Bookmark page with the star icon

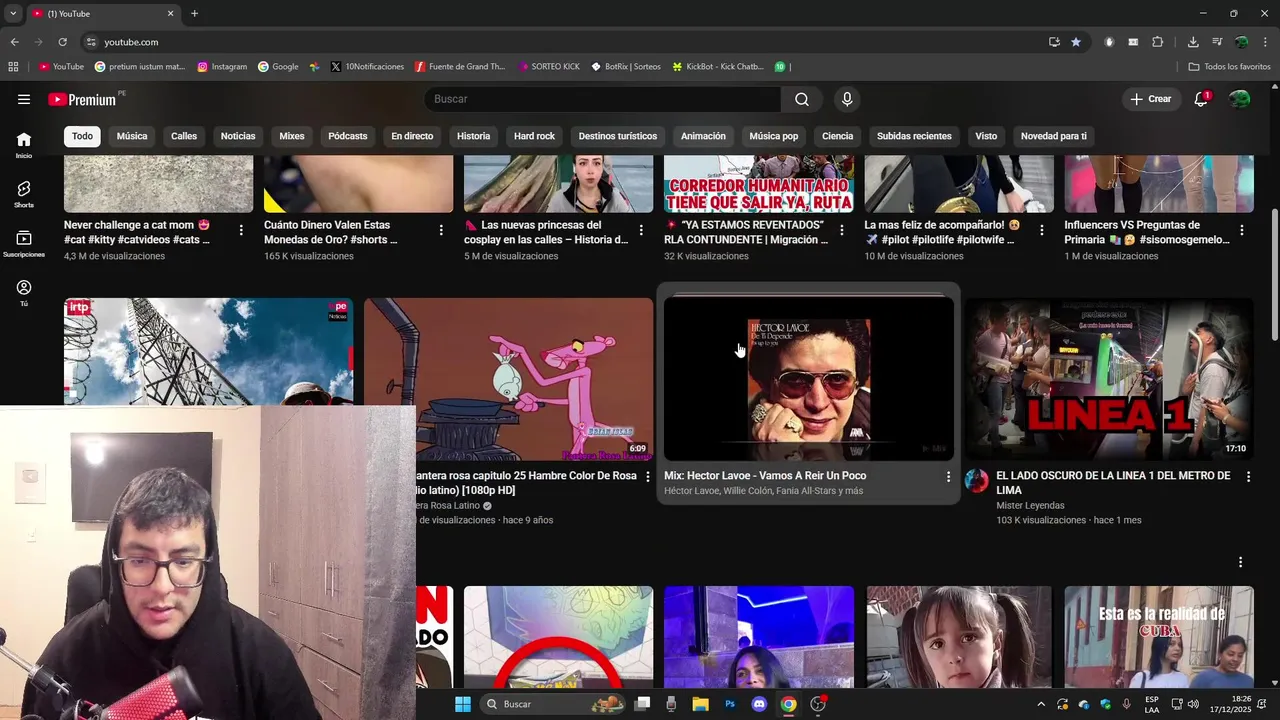click(x=1076, y=42)
